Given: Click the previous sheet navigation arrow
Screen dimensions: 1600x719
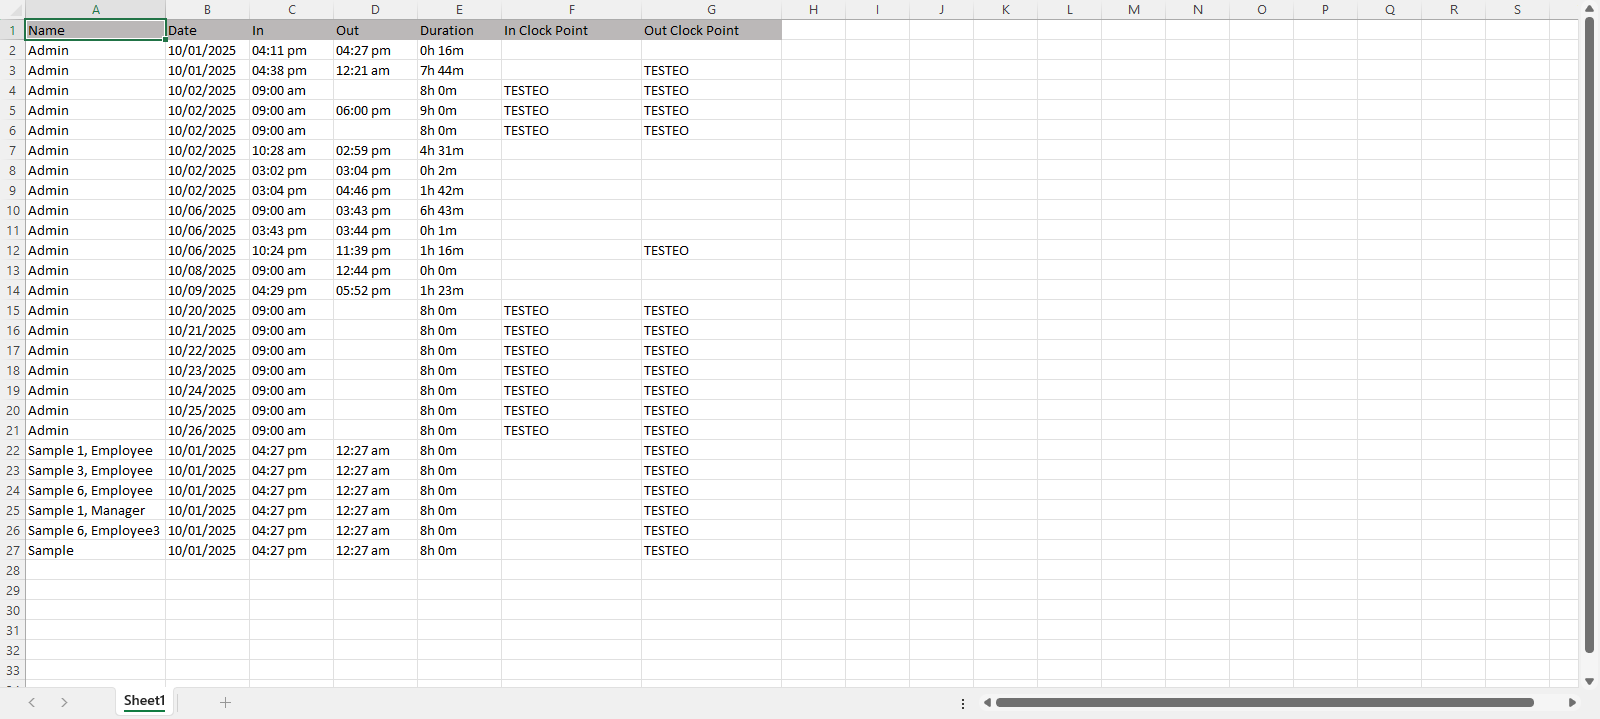Looking at the screenshot, I should pos(32,702).
